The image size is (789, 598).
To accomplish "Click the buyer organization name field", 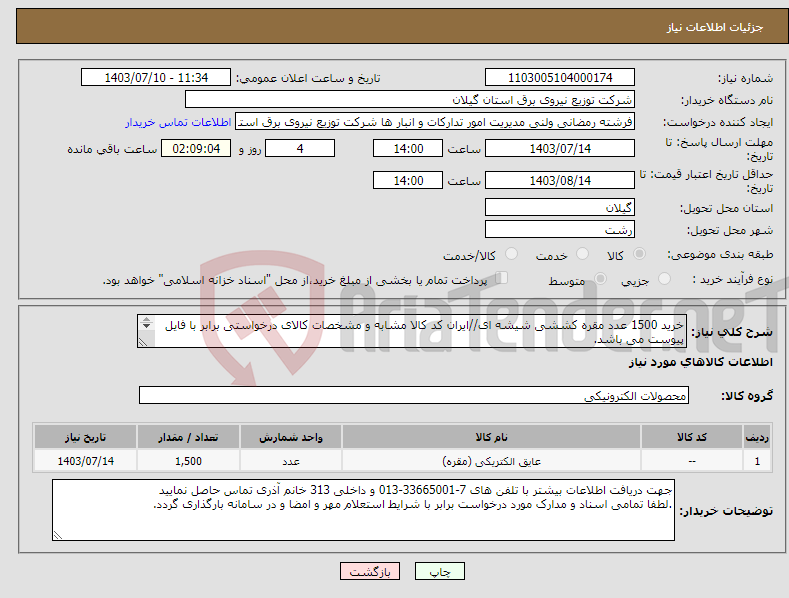I will tap(410, 100).
